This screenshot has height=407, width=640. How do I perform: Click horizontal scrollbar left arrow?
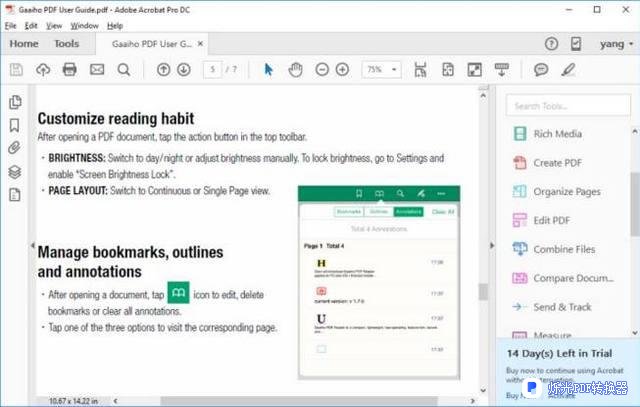pyautogui.click(x=116, y=401)
